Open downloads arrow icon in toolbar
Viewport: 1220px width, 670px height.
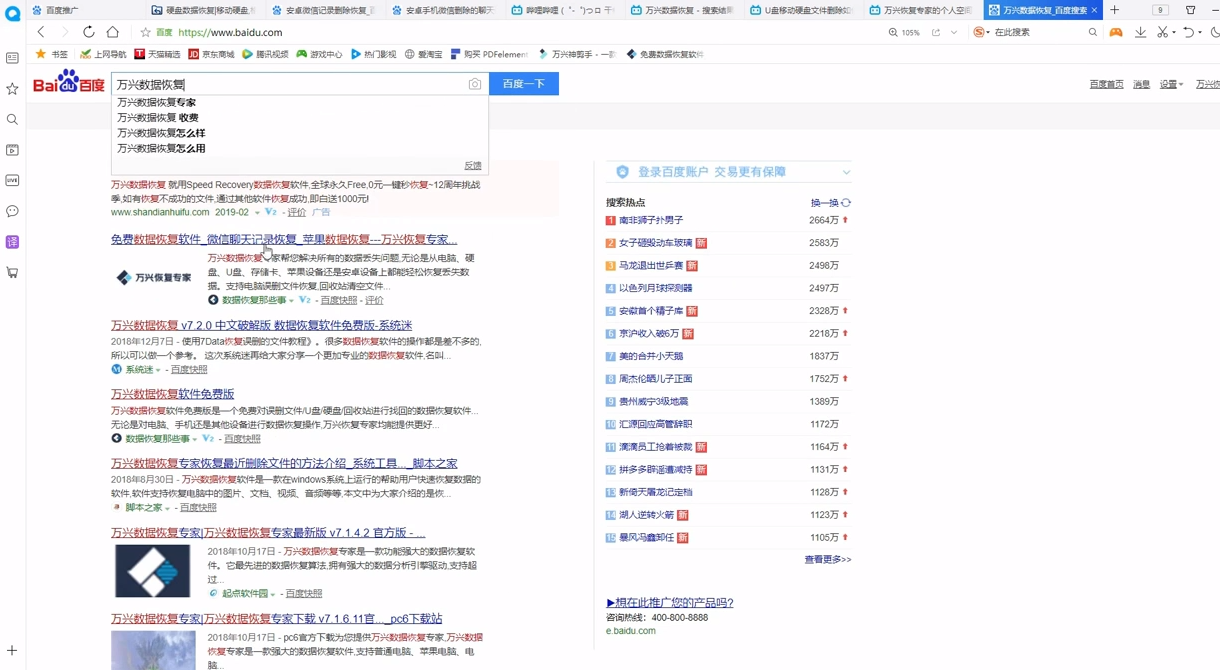pyautogui.click(x=1140, y=32)
